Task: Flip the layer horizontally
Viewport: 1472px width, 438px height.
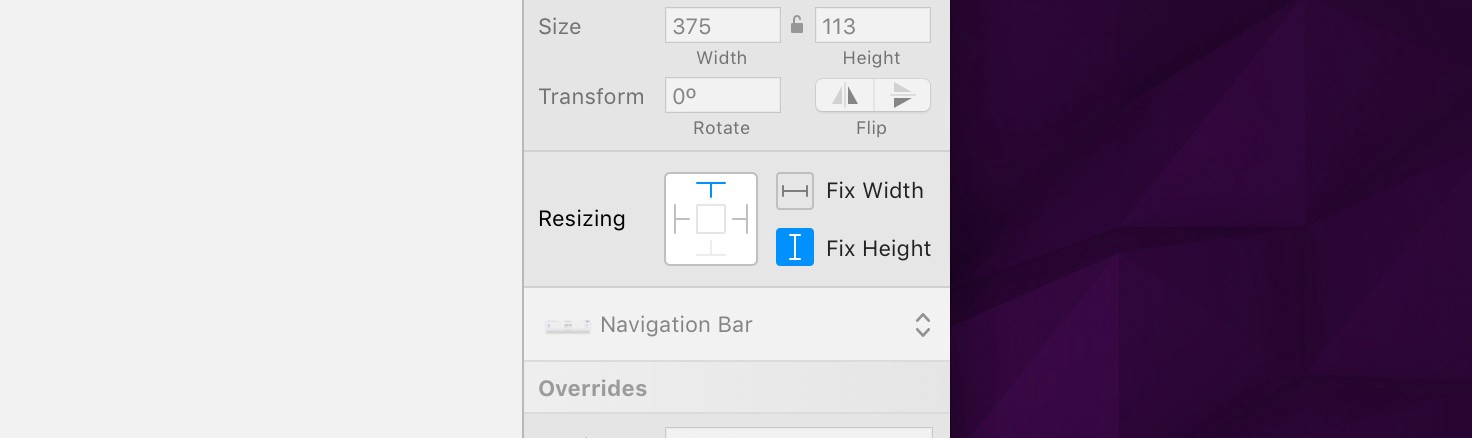Action: tap(845, 95)
